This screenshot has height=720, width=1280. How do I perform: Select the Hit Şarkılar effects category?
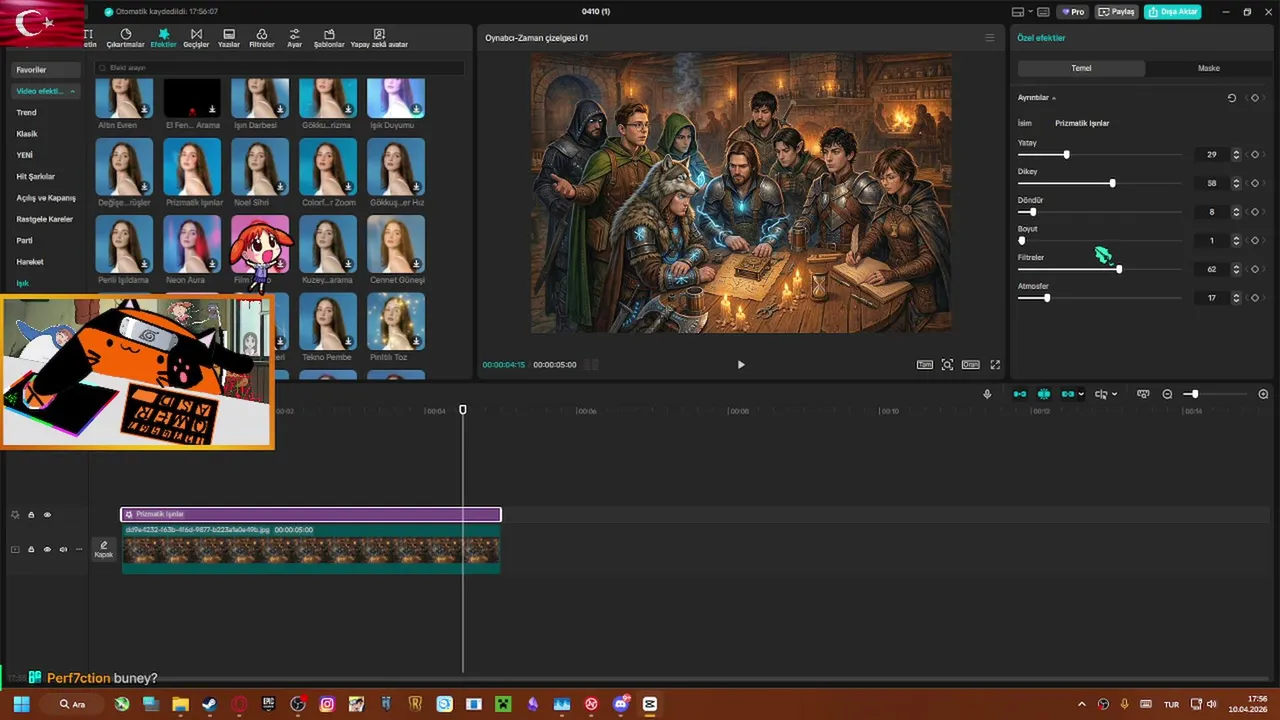pyautogui.click(x=36, y=177)
